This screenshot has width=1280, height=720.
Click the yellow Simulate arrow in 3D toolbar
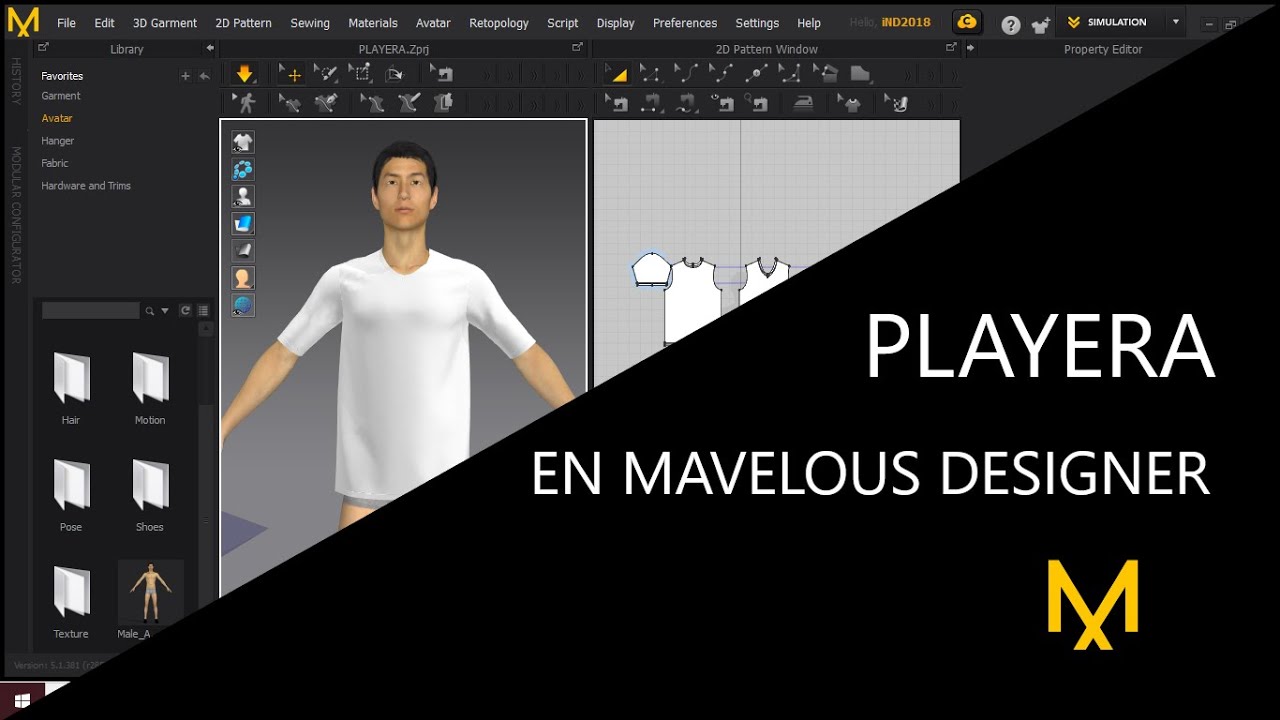244,73
